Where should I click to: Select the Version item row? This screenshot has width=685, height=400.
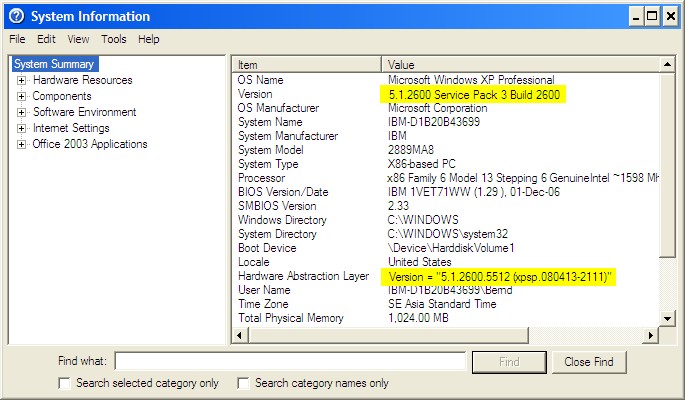pos(255,94)
